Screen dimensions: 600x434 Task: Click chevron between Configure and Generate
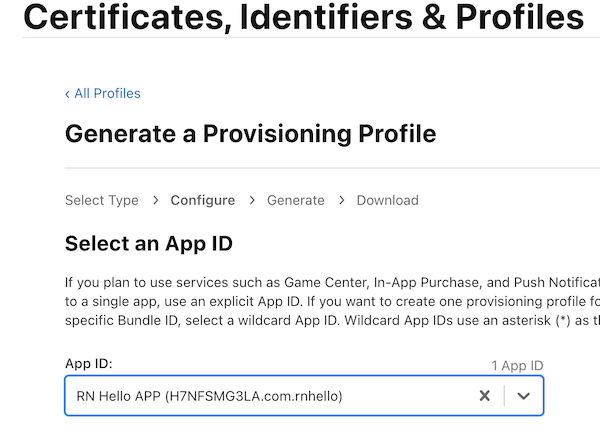pyautogui.click(x=251, y=200)
